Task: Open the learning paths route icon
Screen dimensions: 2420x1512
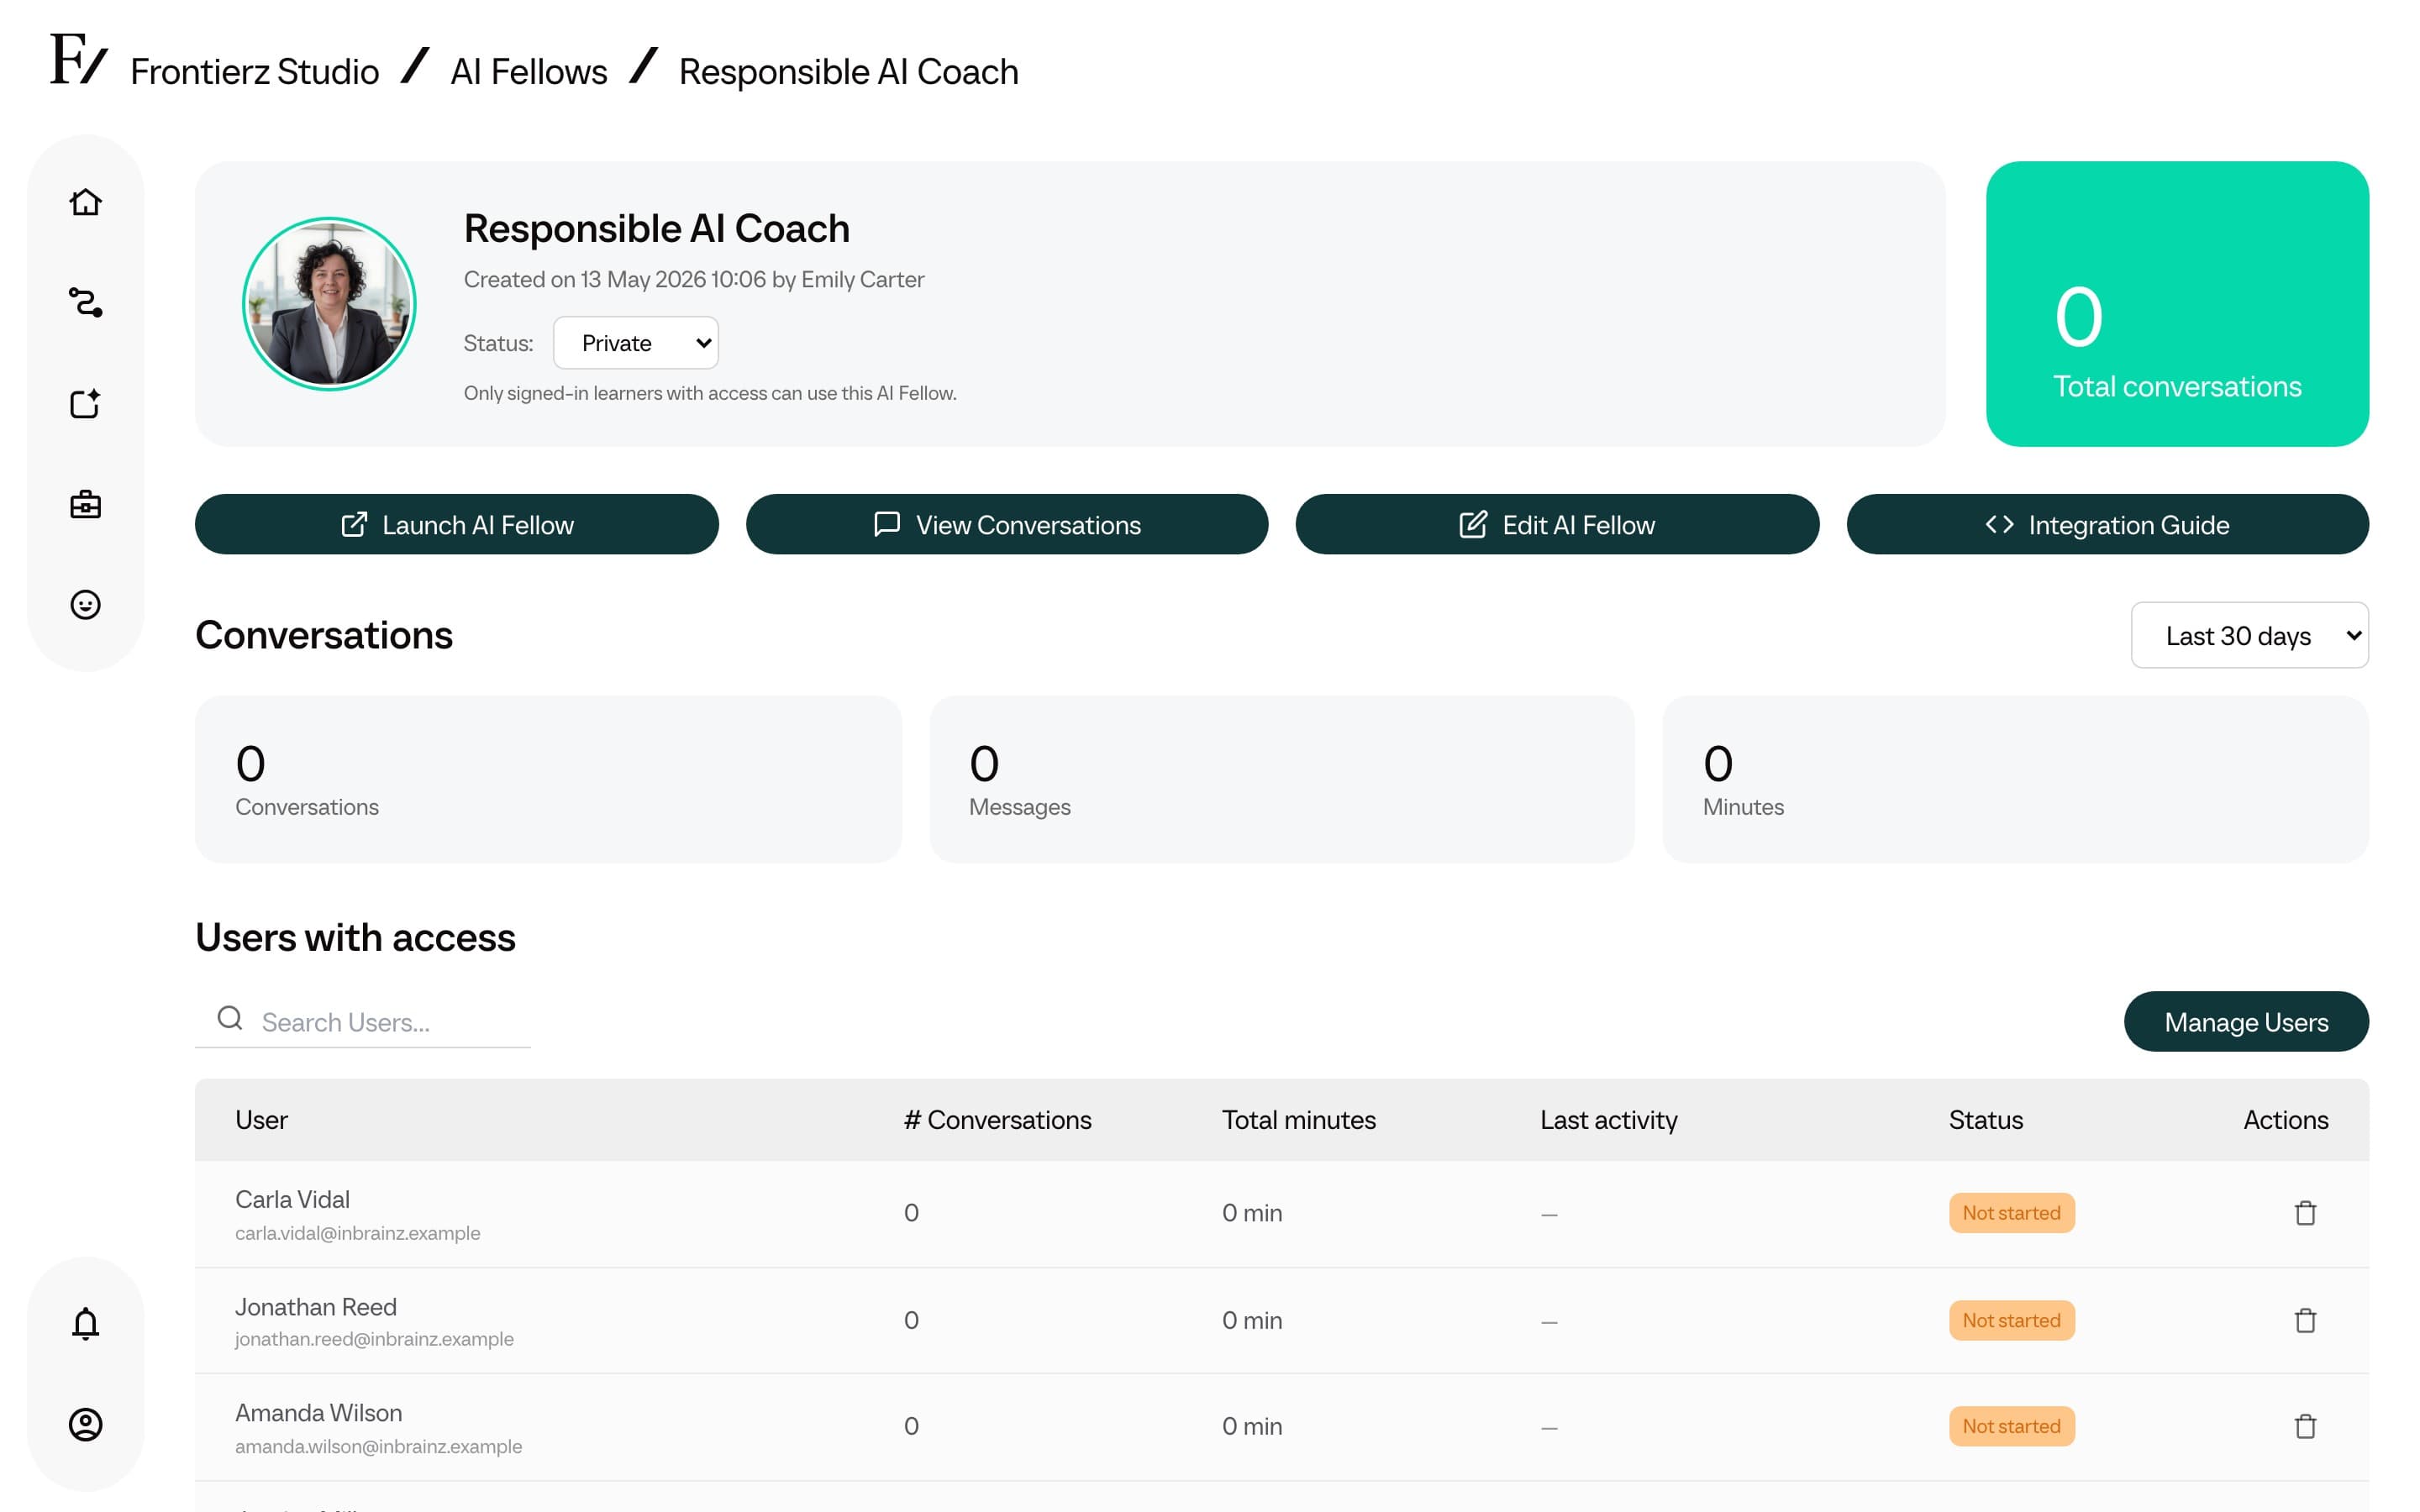Action: point(85,302)
